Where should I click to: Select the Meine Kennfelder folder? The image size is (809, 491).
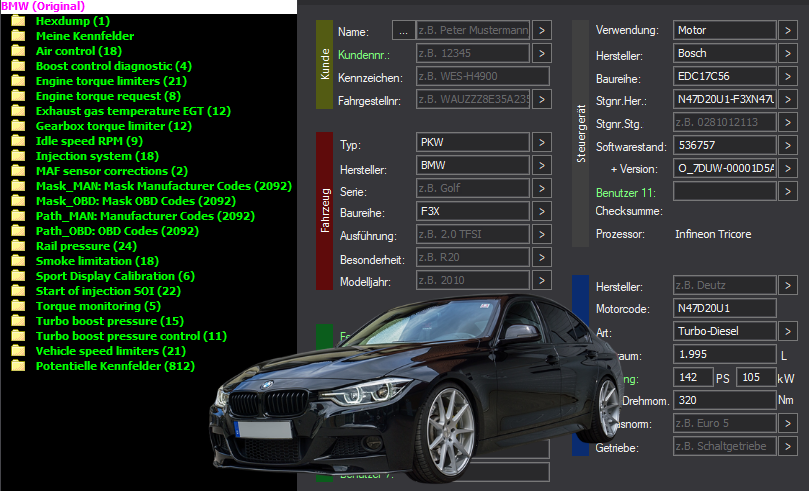pos(85,36)
